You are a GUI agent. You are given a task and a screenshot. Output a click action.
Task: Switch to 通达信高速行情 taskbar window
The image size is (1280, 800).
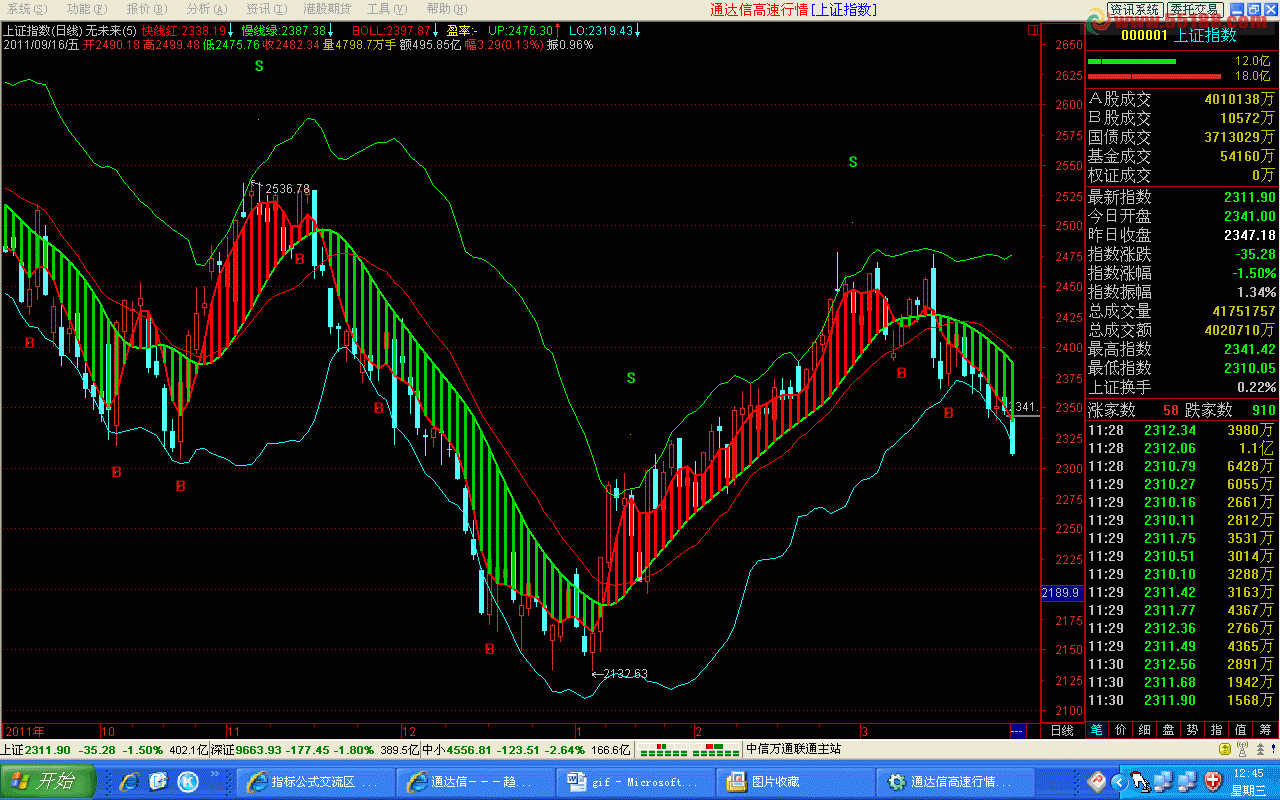(954, 782)
